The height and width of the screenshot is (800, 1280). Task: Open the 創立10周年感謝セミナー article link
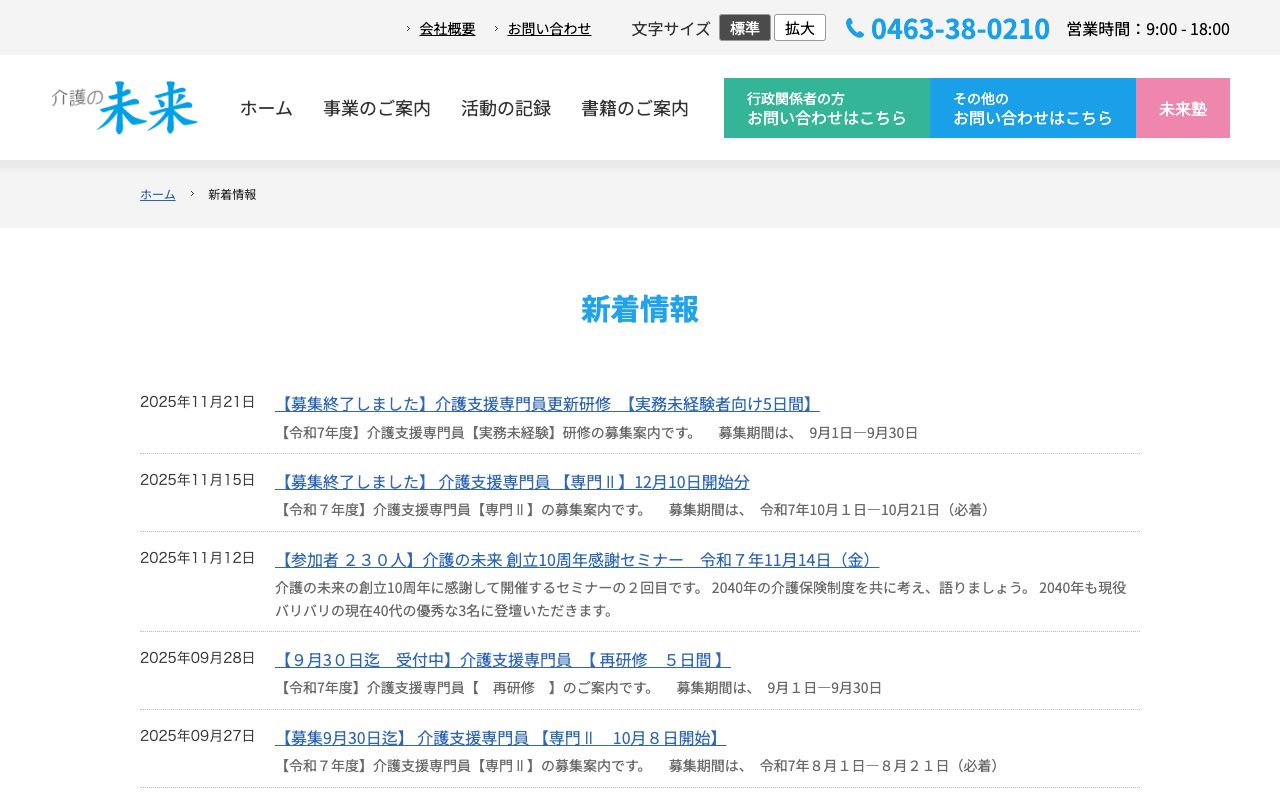pos(577,559)
